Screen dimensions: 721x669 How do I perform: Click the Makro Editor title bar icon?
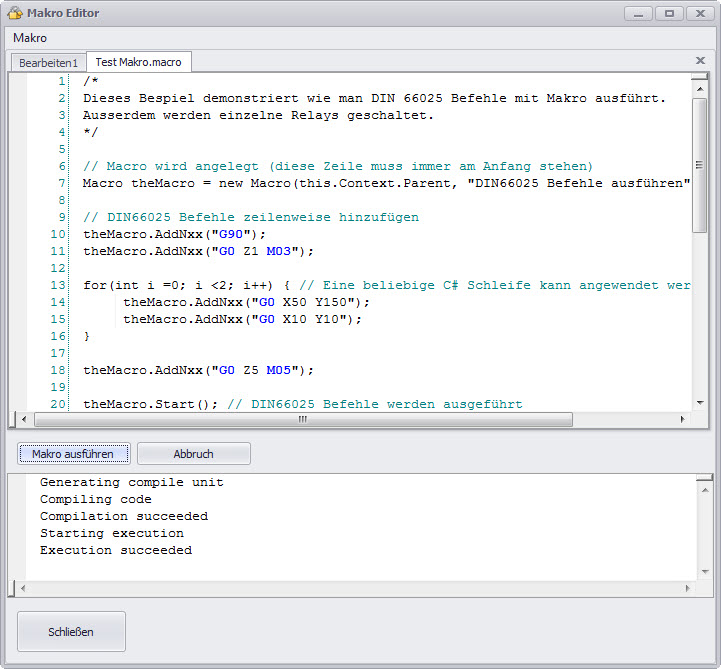click(x=16, y=13)
